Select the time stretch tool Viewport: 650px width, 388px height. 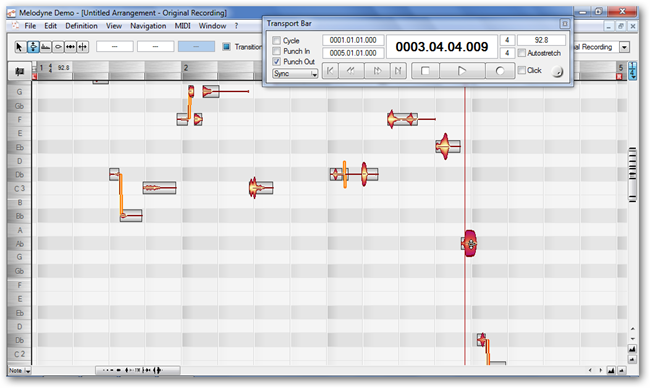70,47
